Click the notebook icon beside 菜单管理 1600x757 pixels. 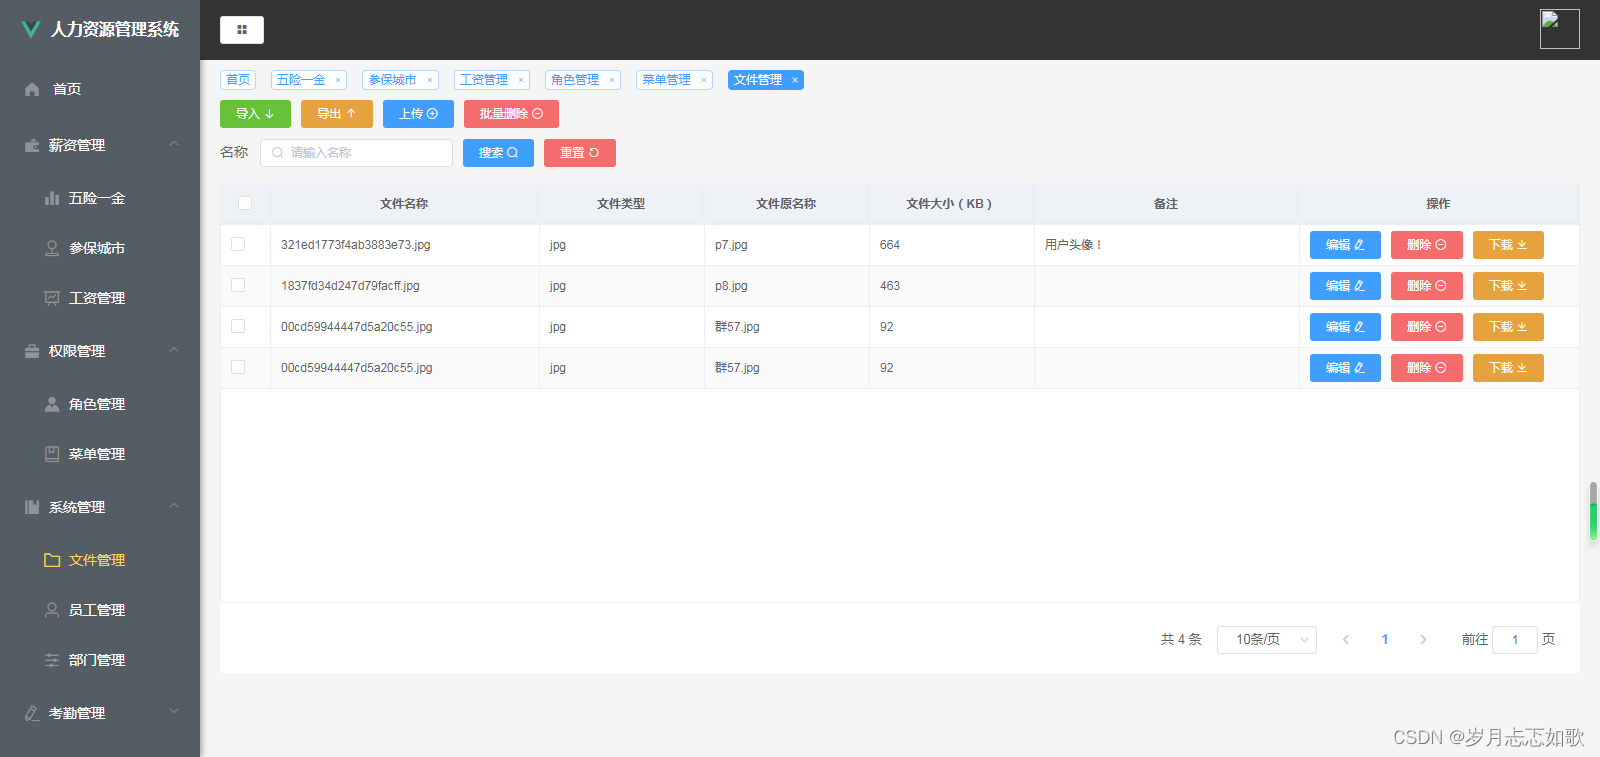click(52, 454)
